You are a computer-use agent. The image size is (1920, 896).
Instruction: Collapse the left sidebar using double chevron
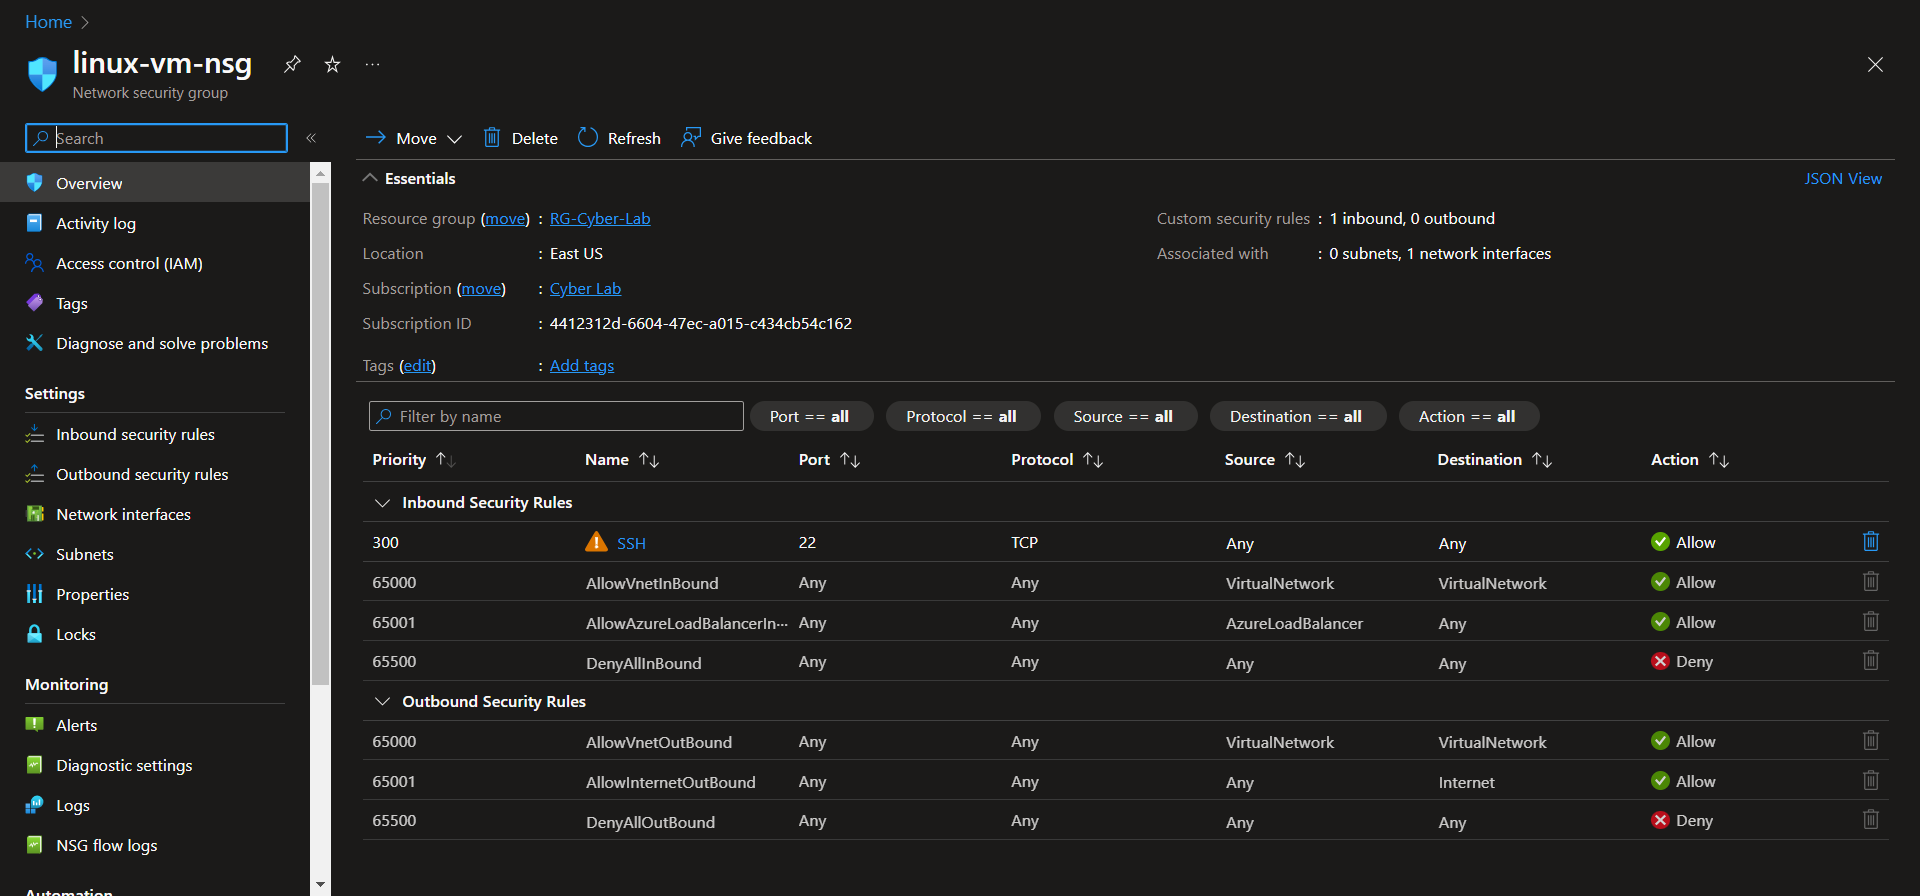point(311,138)
